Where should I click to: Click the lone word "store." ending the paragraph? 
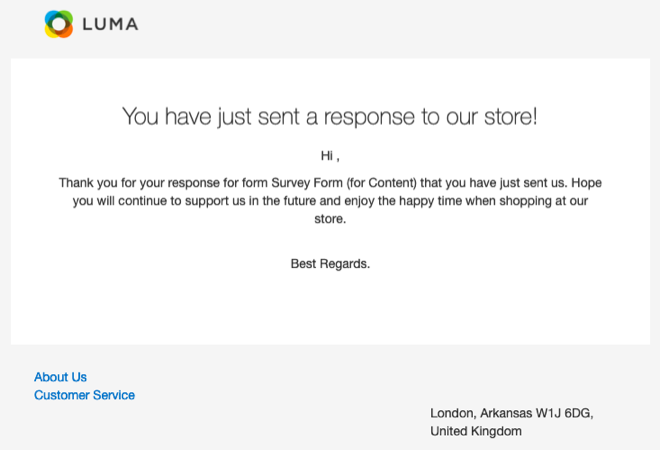(330, 219)
